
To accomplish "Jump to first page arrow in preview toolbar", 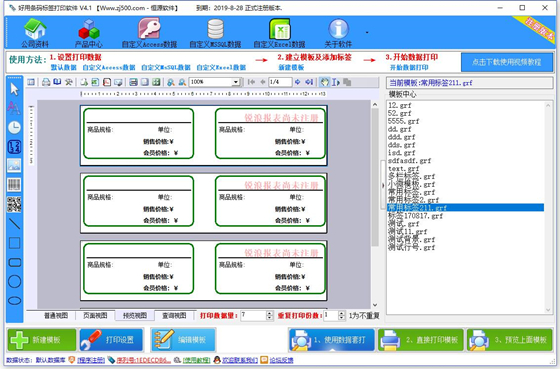I will point(251,82).
